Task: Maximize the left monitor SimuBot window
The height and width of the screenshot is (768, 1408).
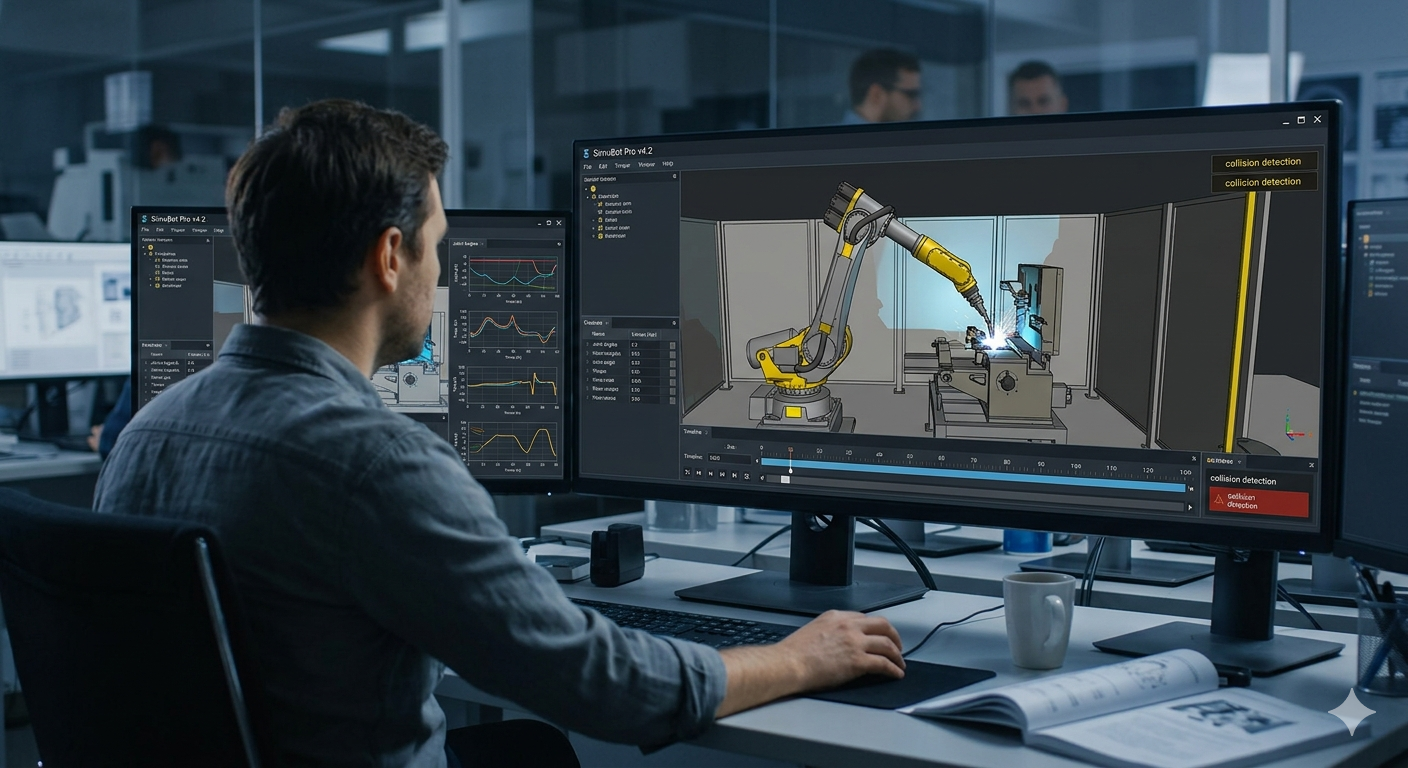Action: point(548,223)
